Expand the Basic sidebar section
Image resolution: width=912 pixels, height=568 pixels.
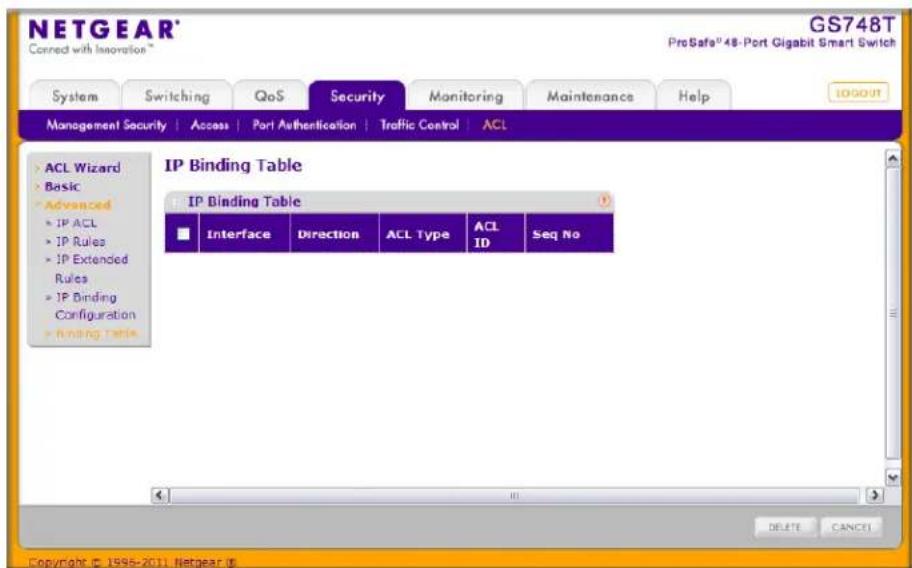click(62, 187)
